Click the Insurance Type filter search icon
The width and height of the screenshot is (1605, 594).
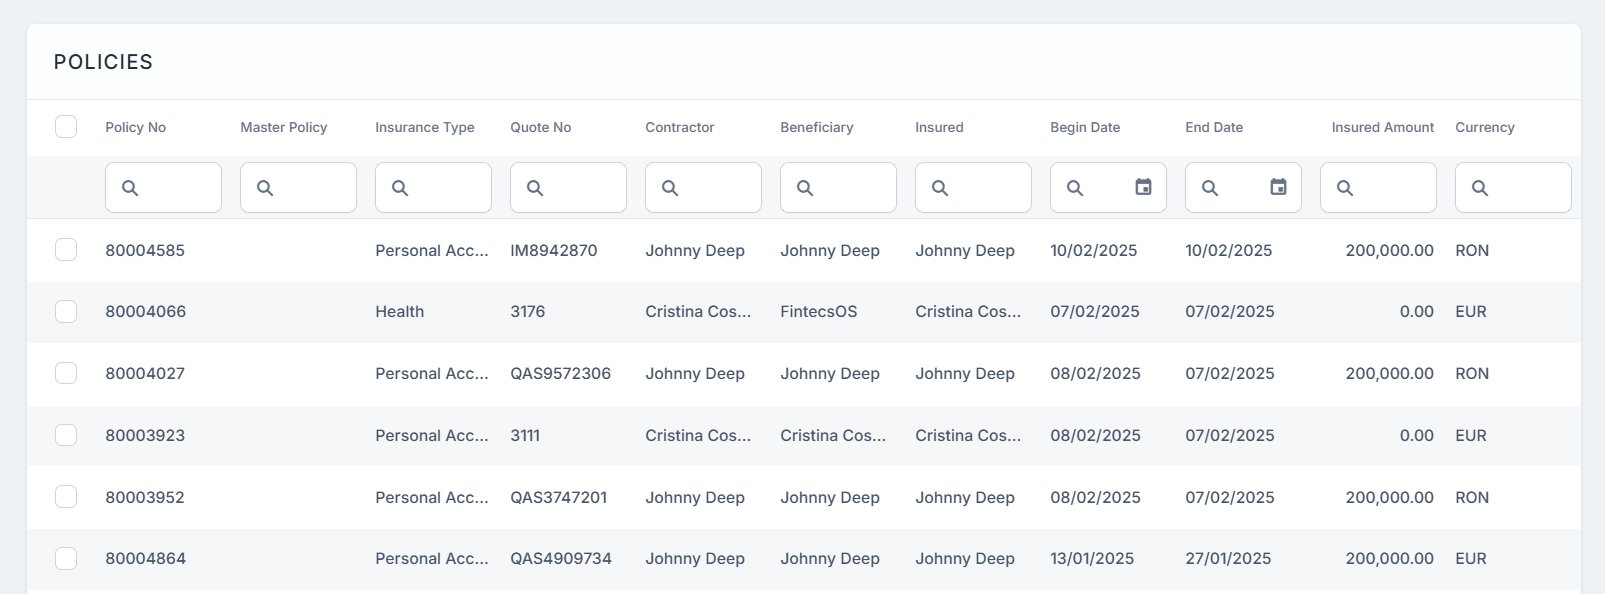coord(400,188)
